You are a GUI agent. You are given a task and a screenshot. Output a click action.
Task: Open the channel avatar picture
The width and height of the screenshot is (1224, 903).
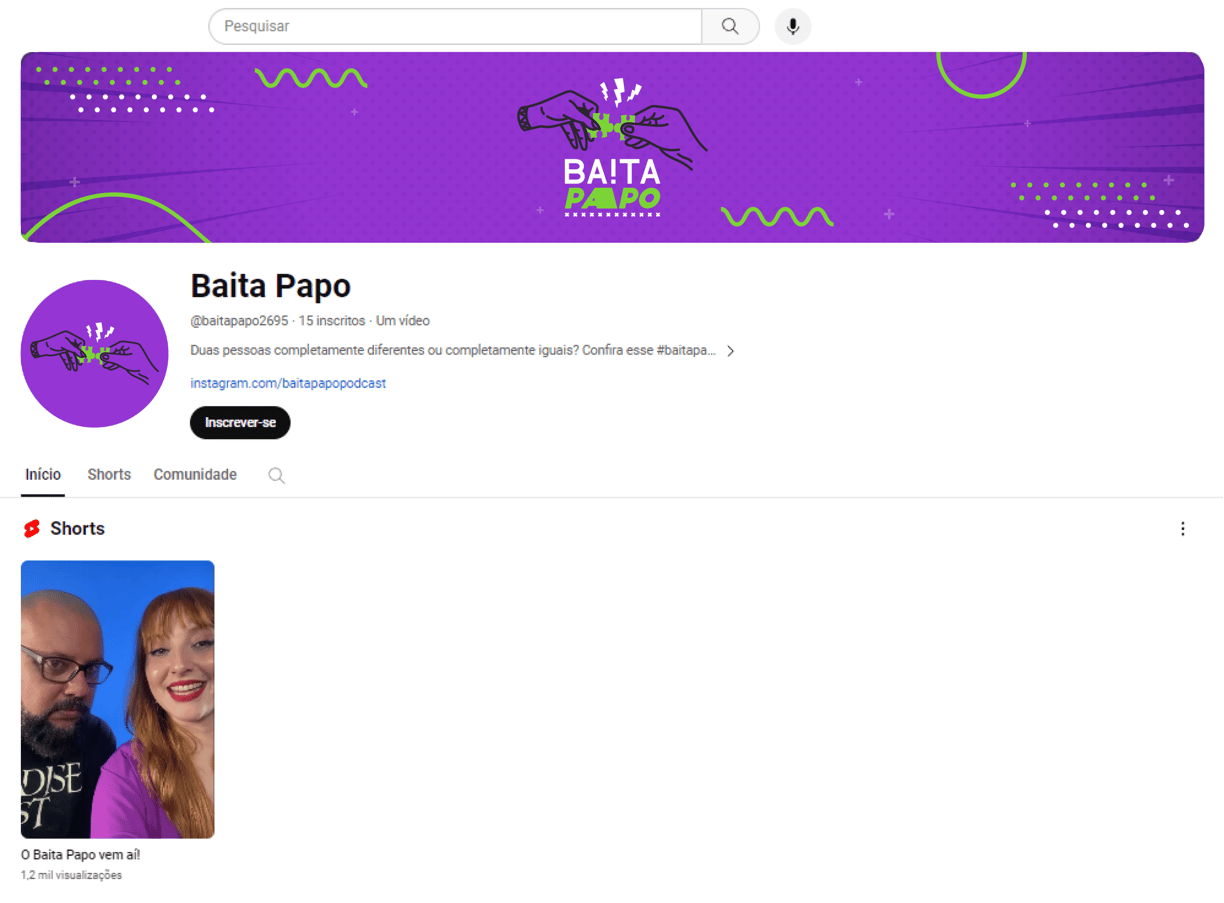point(95,354)
